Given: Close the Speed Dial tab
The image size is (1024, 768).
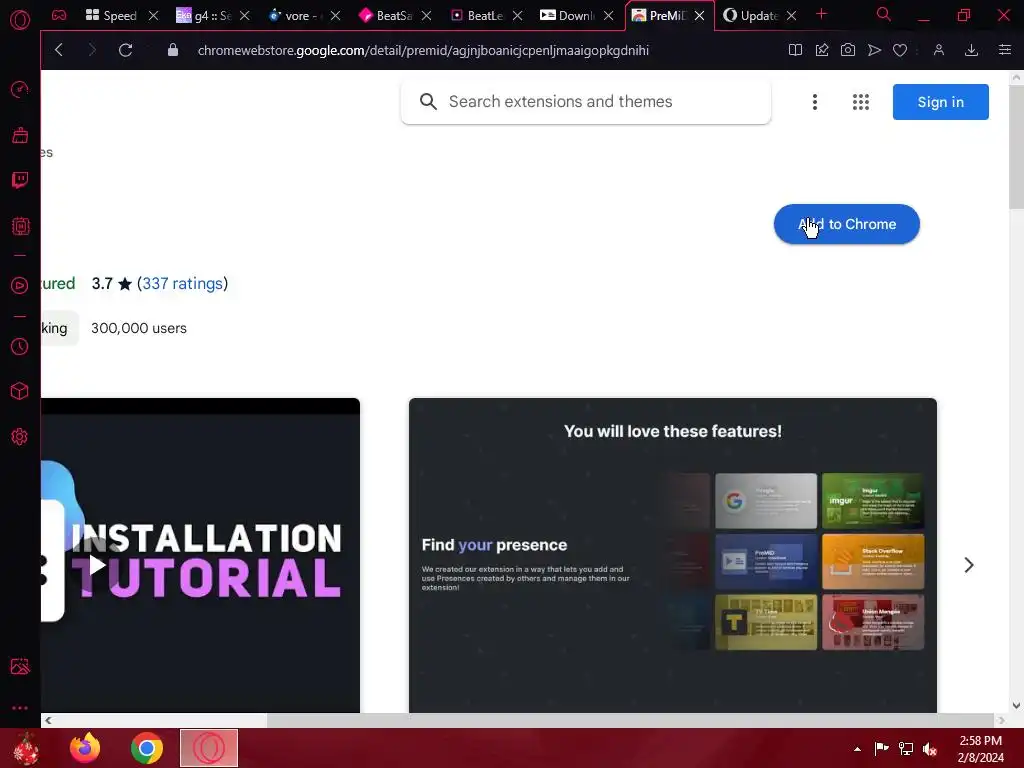Looking at the screenshot, I should [x=153, y=16].
